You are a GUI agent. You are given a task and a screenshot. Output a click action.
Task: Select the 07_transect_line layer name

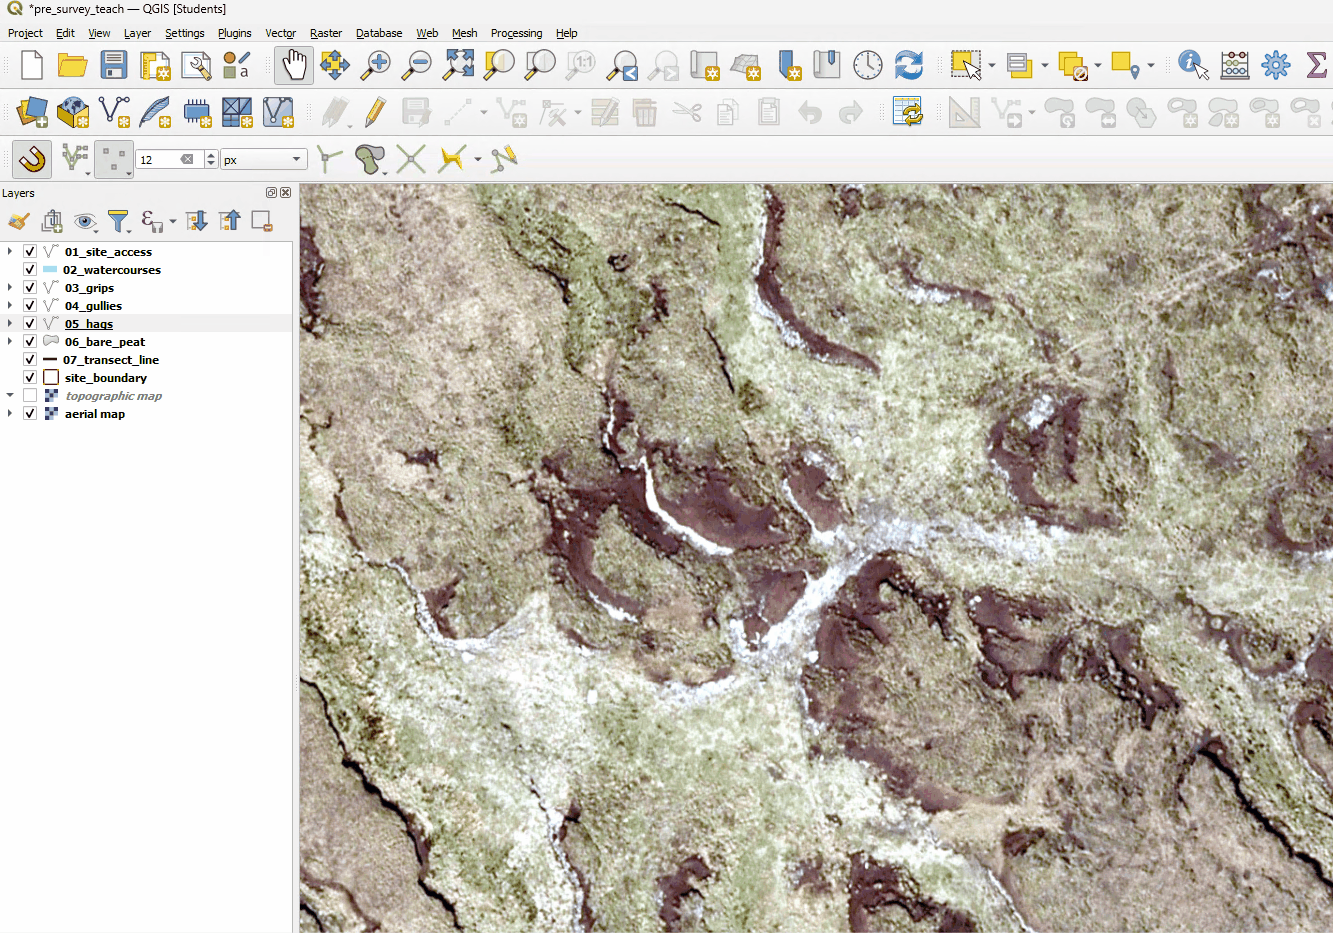tap(111, 360)
